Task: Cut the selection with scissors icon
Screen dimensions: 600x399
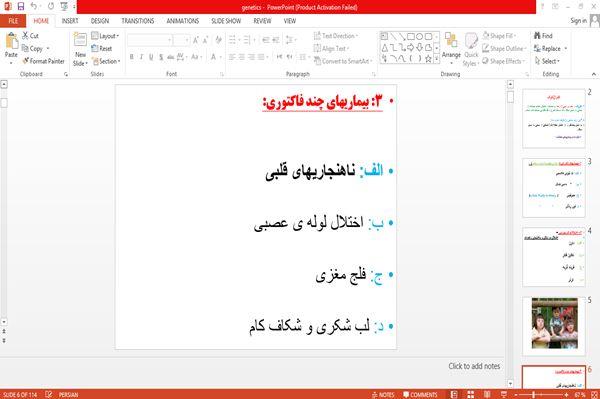Action: tap(30, 36)
